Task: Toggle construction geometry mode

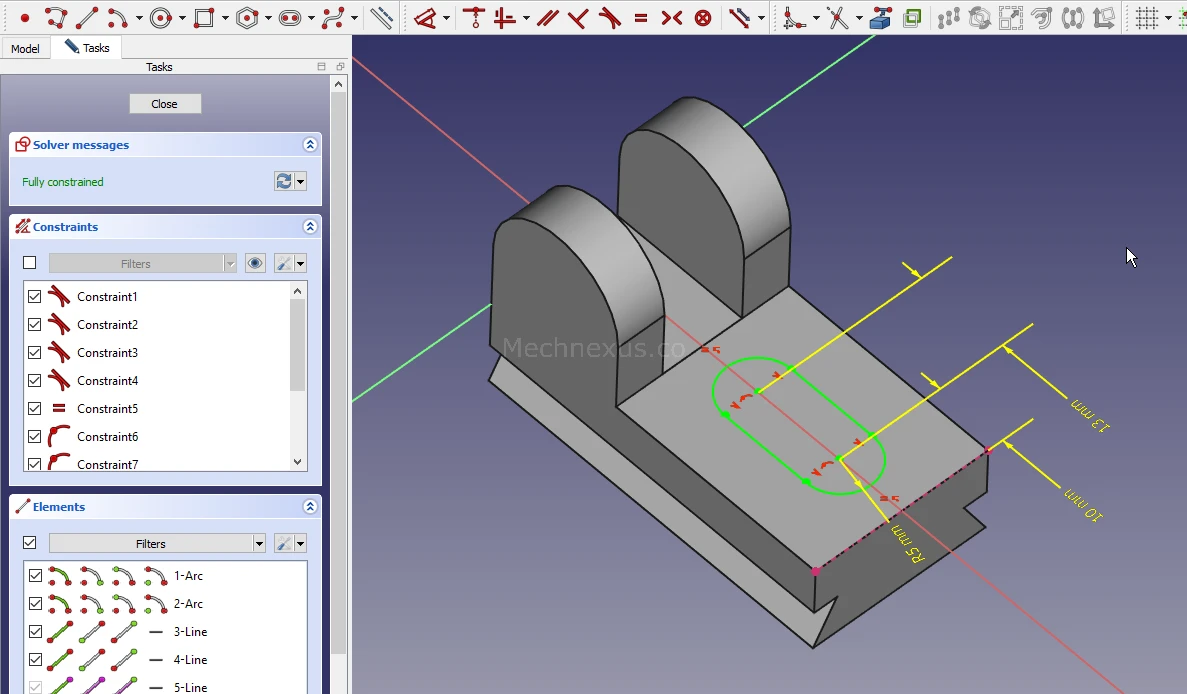Action: click(381, 18)
